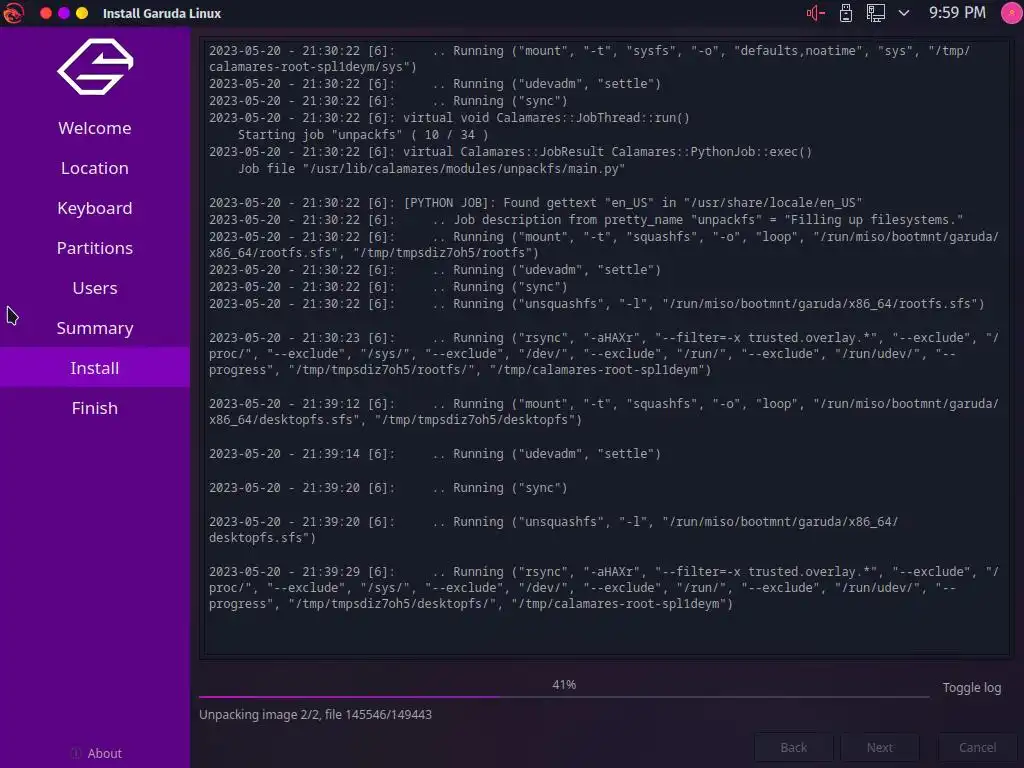Click the 21:39:20 sync log line

click(x=389, y=488)
